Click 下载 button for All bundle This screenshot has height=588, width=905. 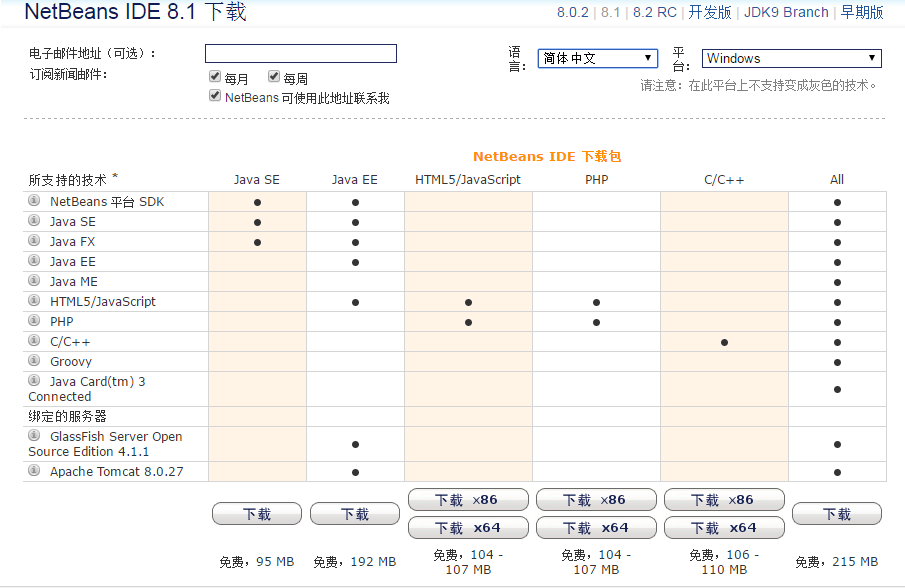tap(837, 514)
